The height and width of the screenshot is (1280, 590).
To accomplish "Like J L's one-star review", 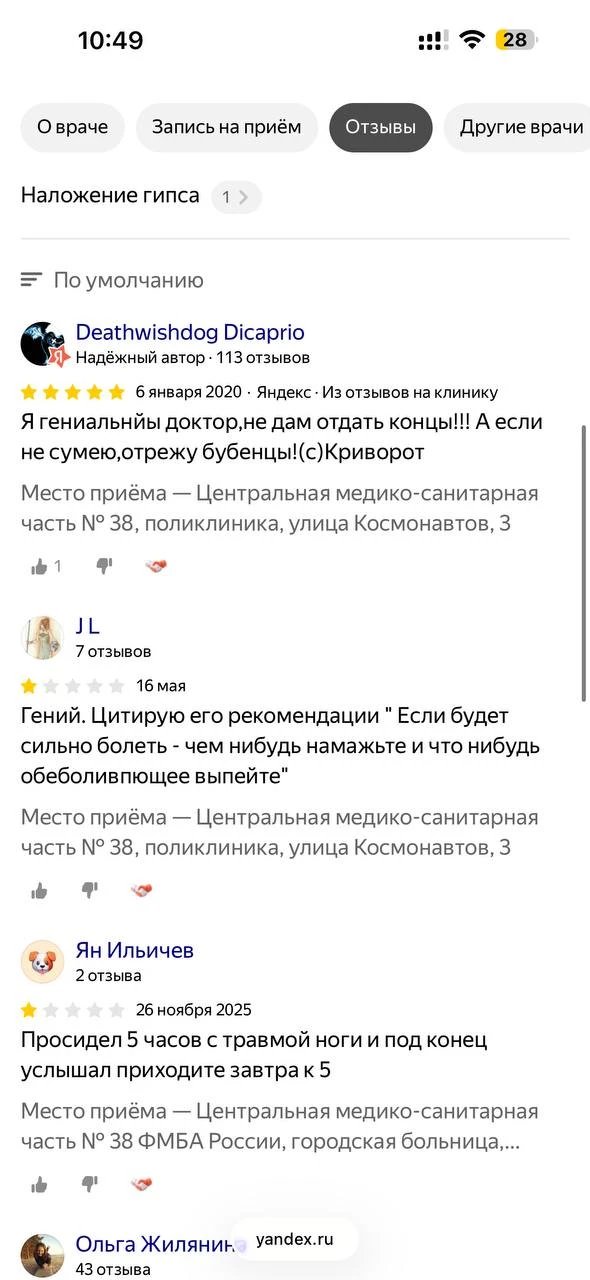I will tap(40, 890).
